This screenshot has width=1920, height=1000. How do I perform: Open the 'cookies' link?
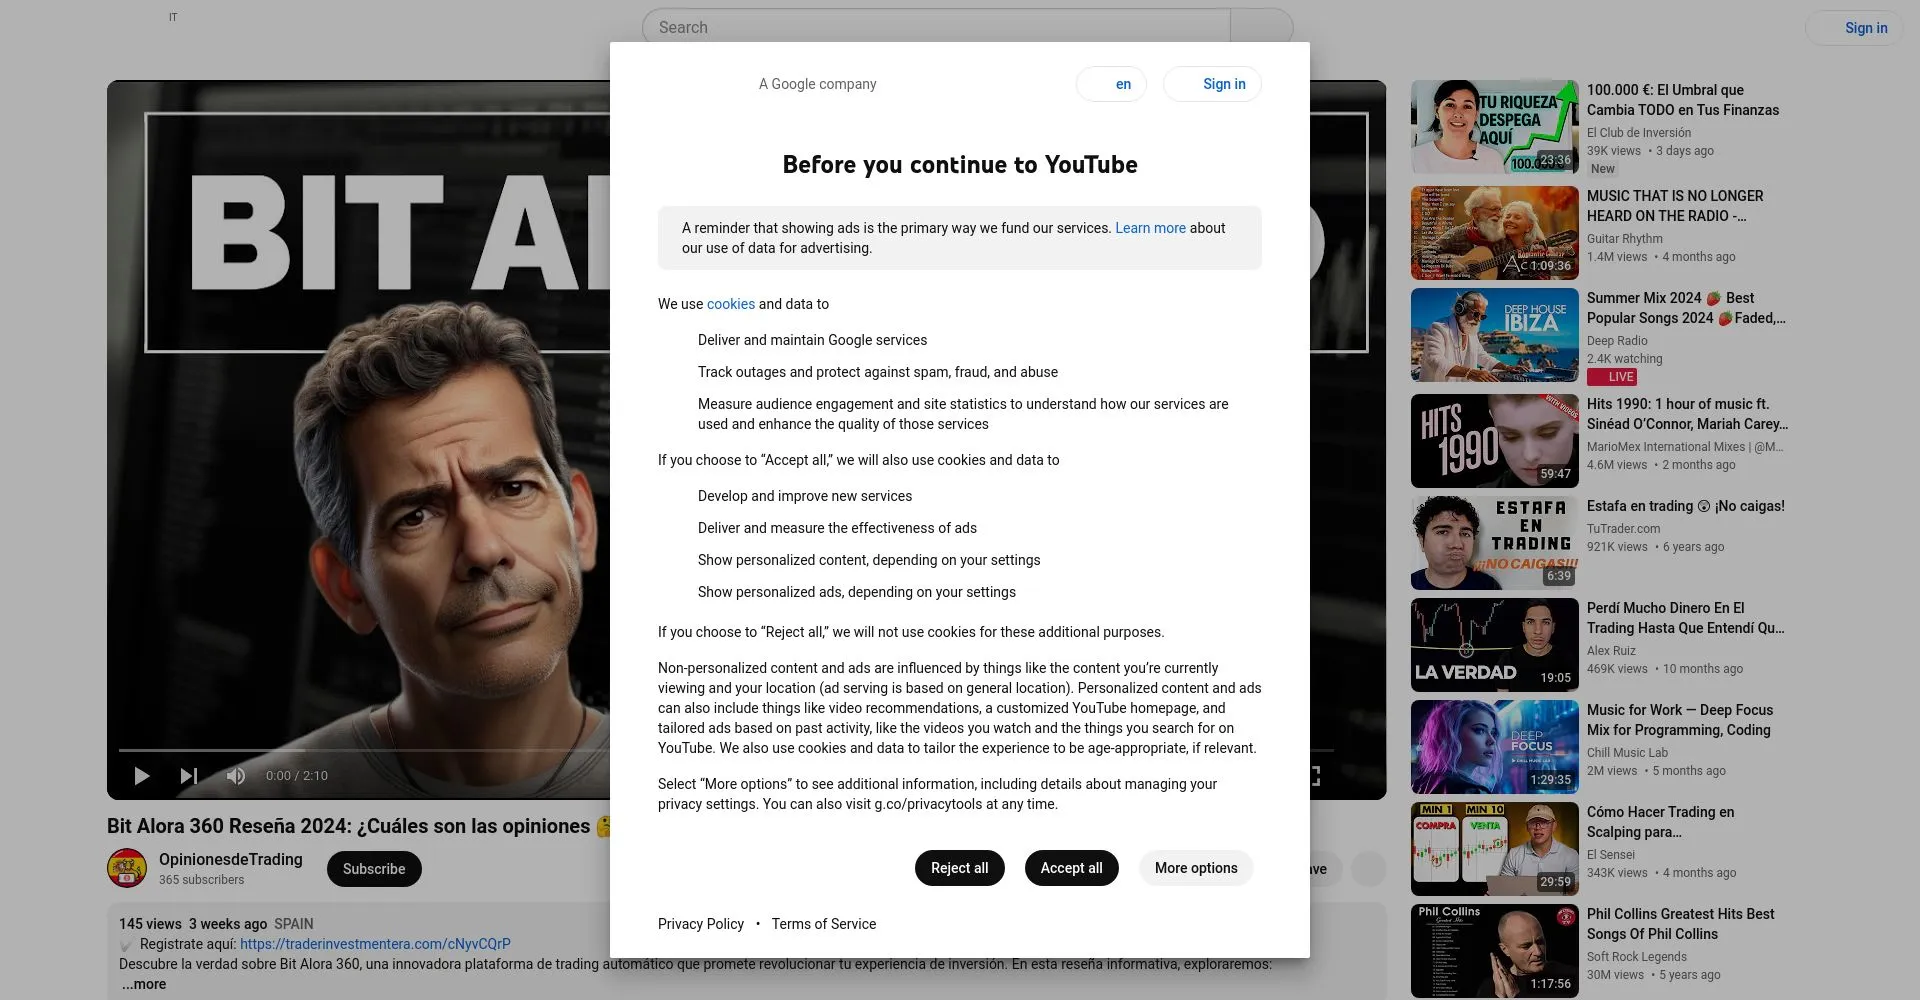pyautogui.click(x=731, y=304)
